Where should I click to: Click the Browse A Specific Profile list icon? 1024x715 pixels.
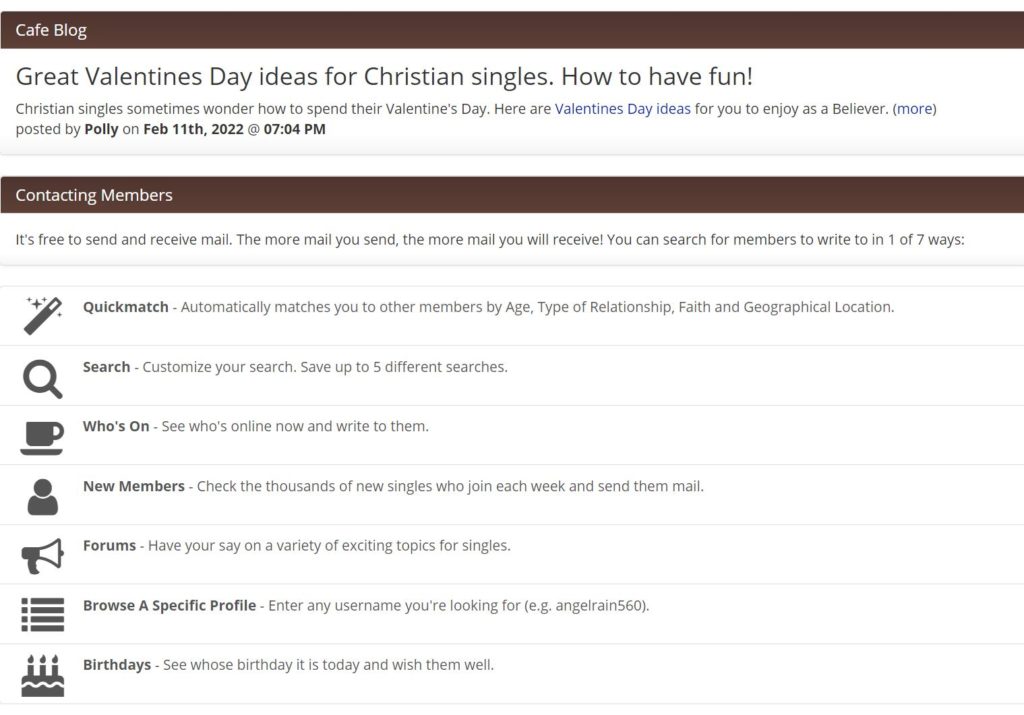42,614
